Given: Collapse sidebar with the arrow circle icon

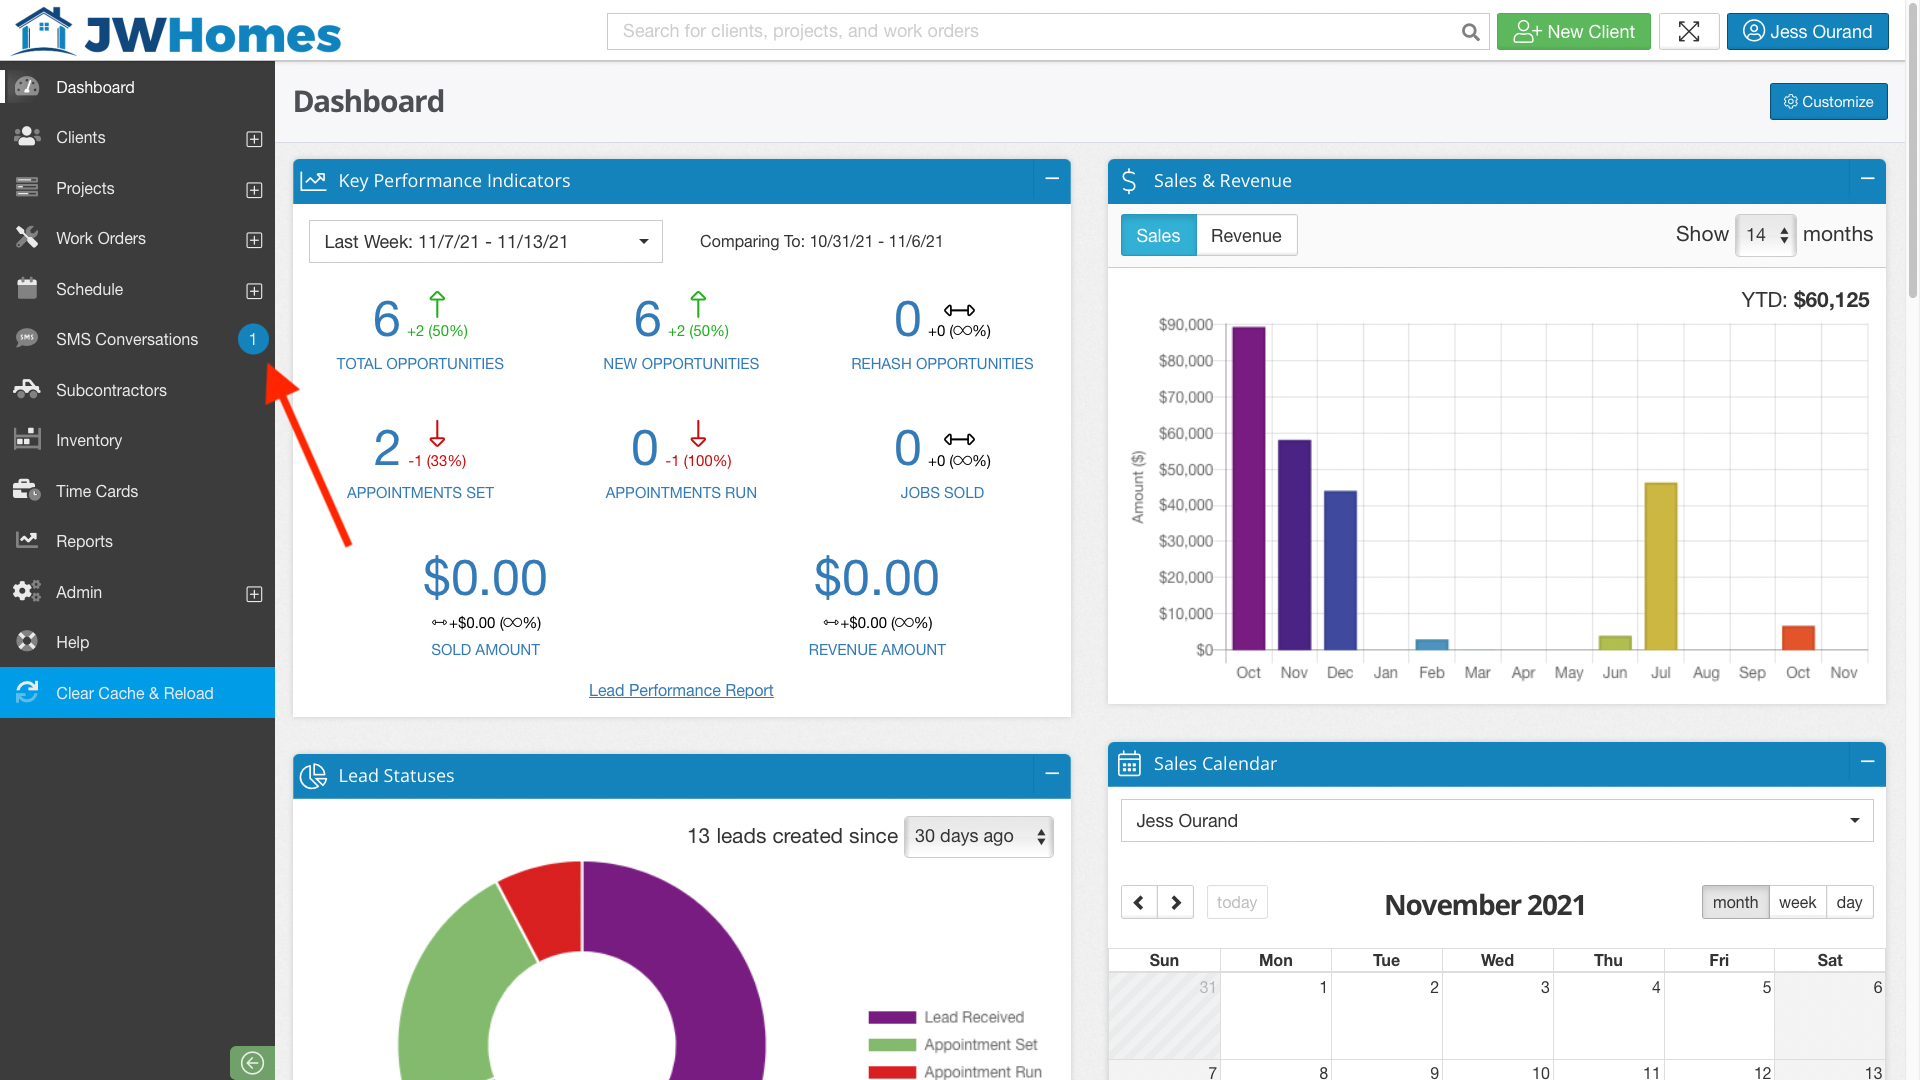Looking at the screenshot, I should coord(252,1062).
